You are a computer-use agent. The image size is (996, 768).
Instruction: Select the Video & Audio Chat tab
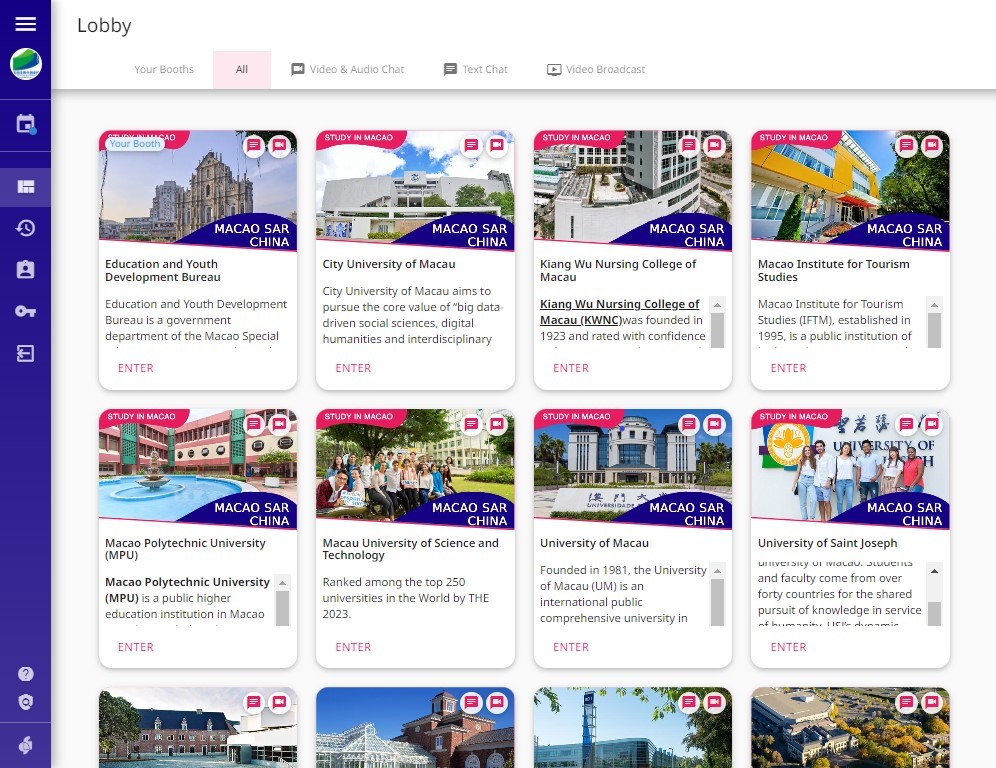348,70
